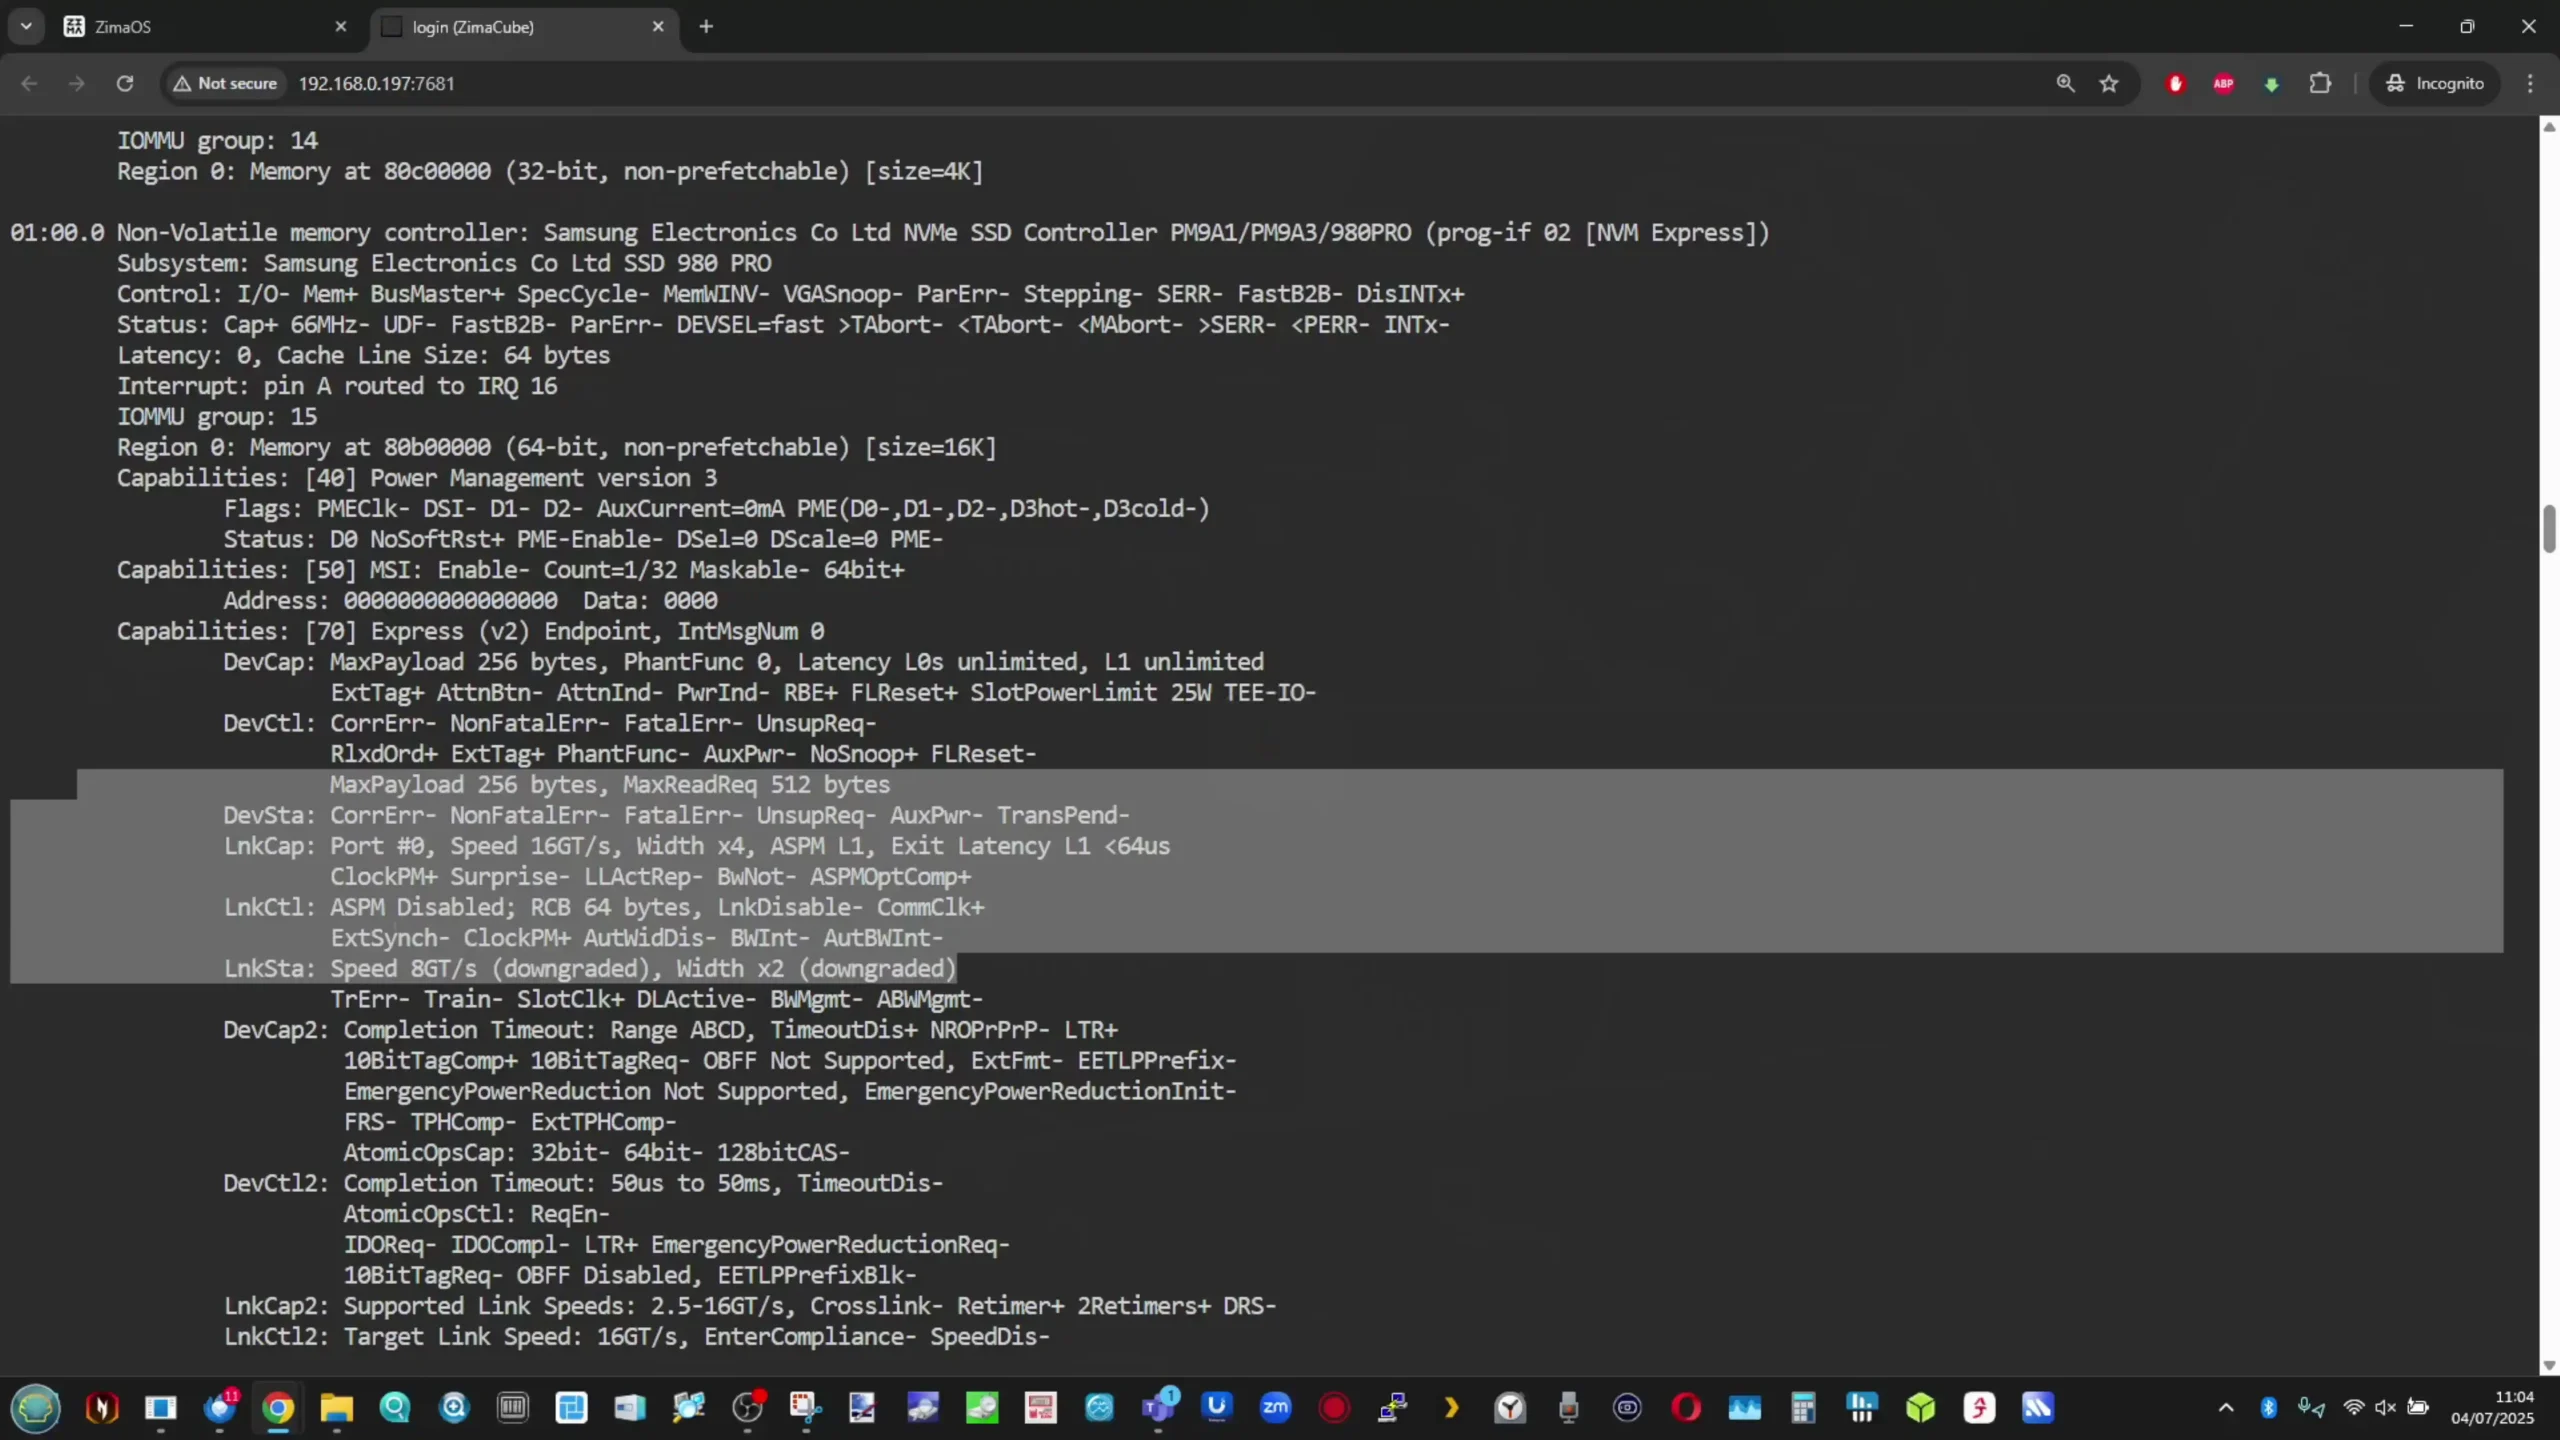Click the 'AtomicOpsCtl: ReqEn-' line
The image size is (2560, 1440).
pos(477,1214)
